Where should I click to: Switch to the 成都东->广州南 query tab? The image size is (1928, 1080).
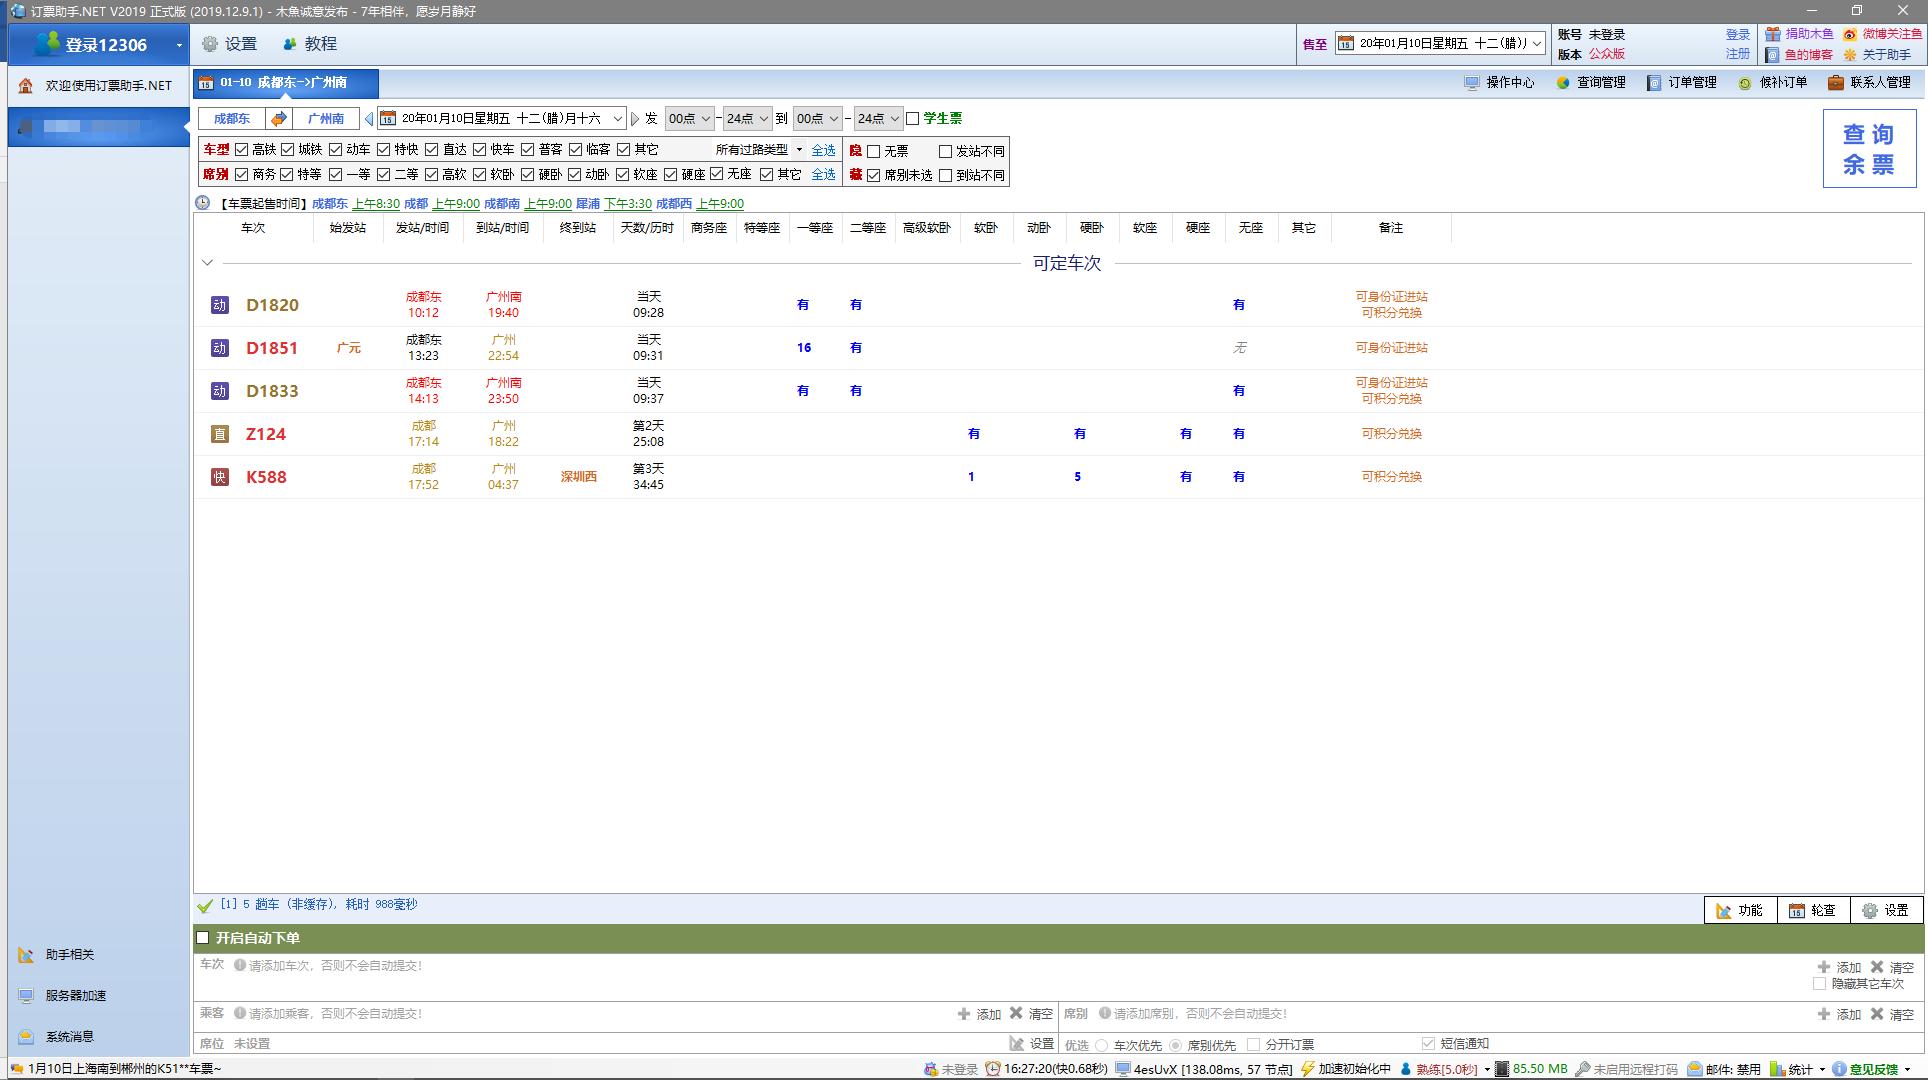click(x=285, y=83)
